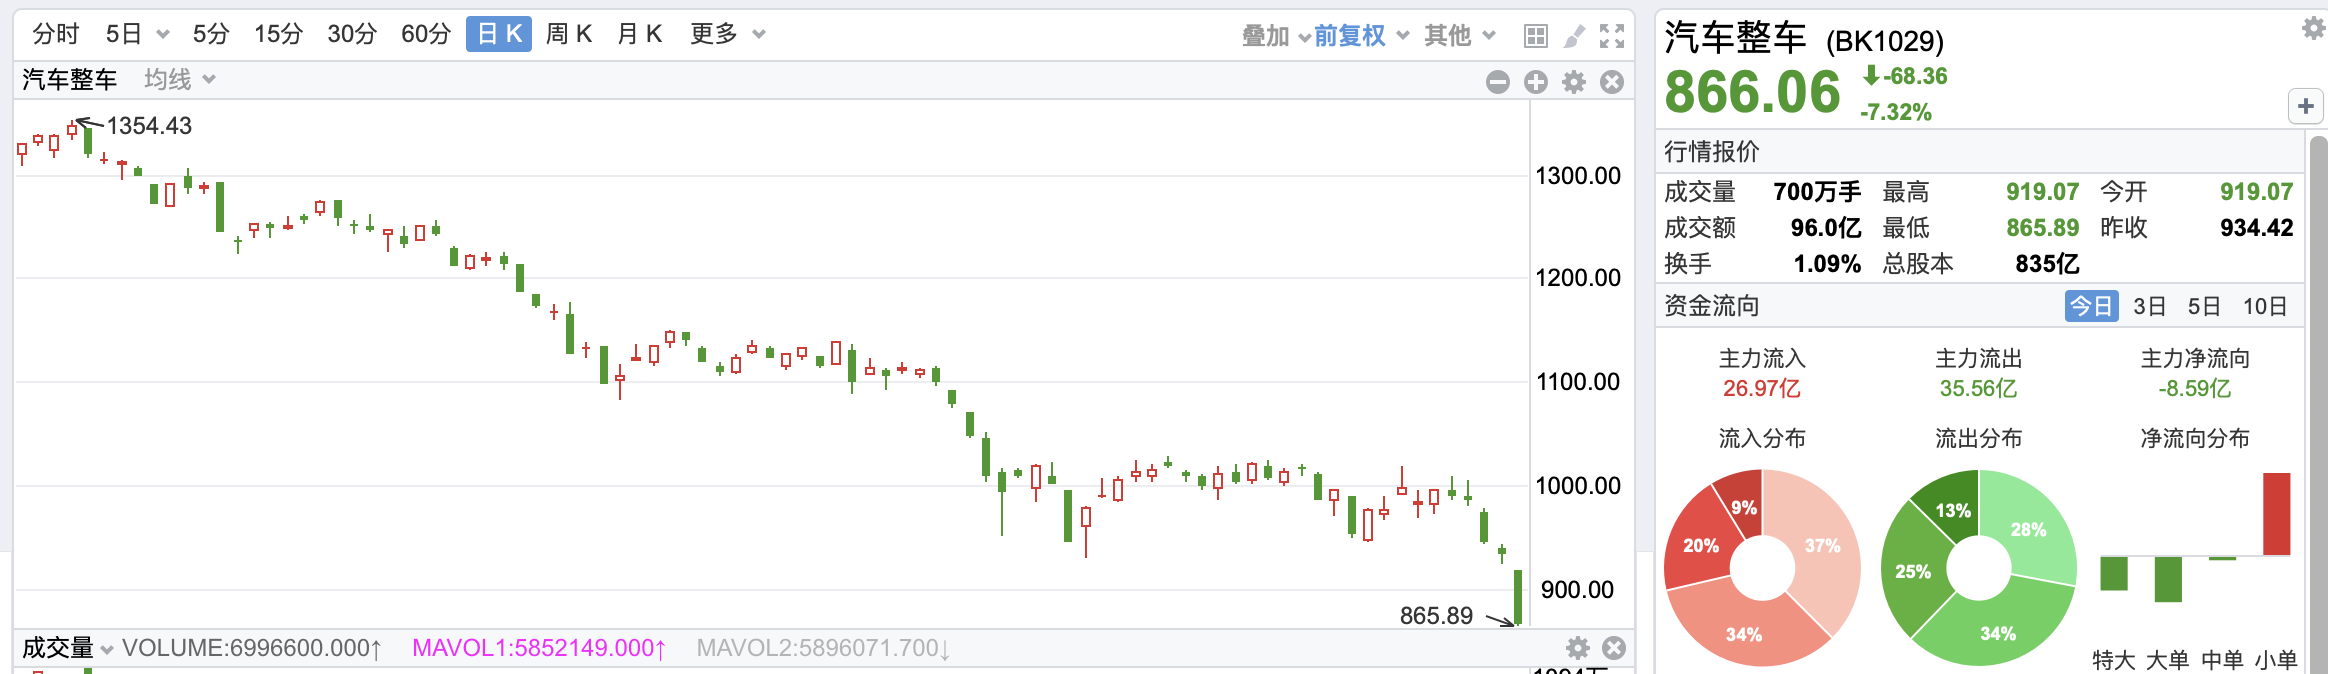Open the 更多 more periods dropdown
The height and width of the screenshot is (674, 2328).
tap(728, 34)
